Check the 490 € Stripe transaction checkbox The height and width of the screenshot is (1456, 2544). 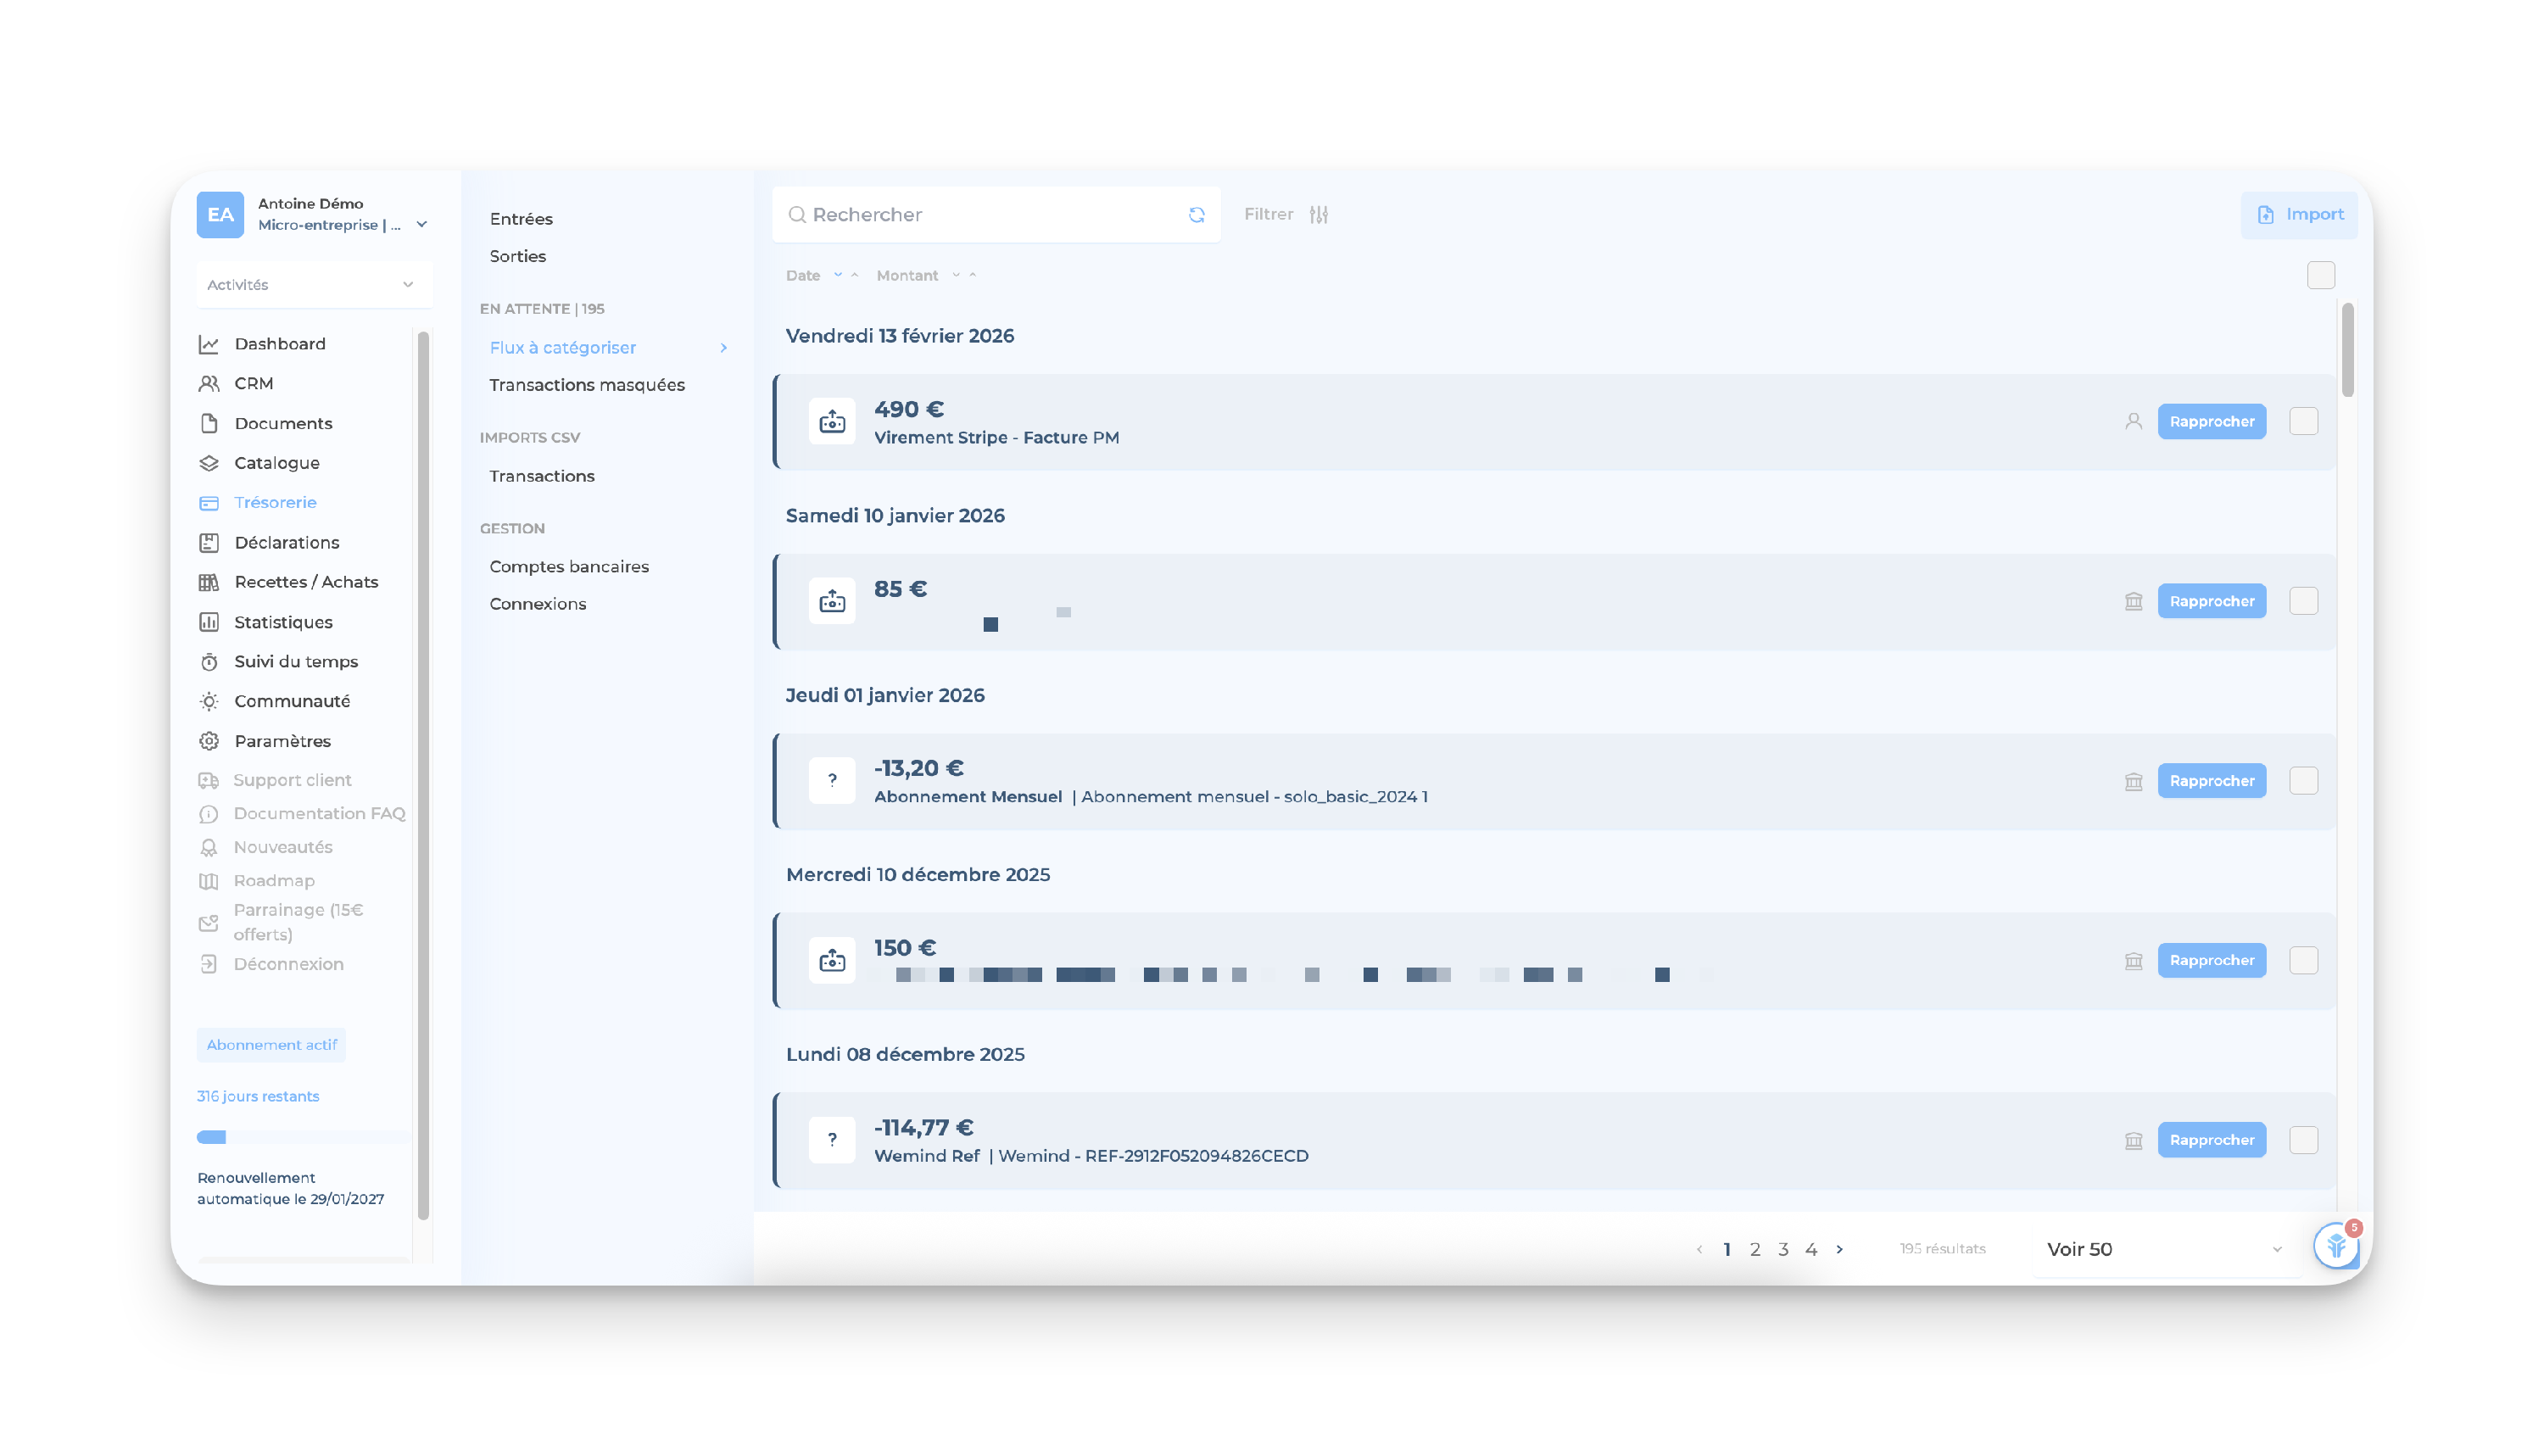(x=2303, y=422)
